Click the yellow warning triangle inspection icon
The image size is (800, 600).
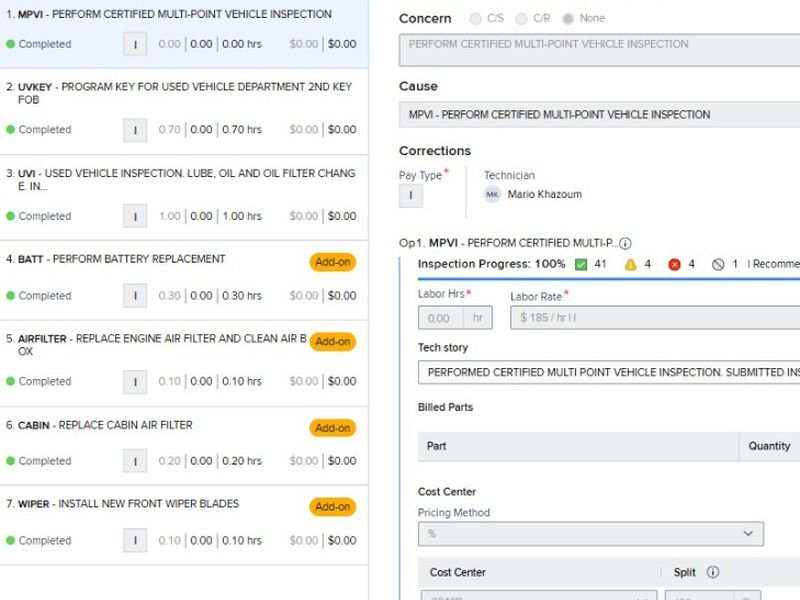pyautogui.click(x=631, y=264)
